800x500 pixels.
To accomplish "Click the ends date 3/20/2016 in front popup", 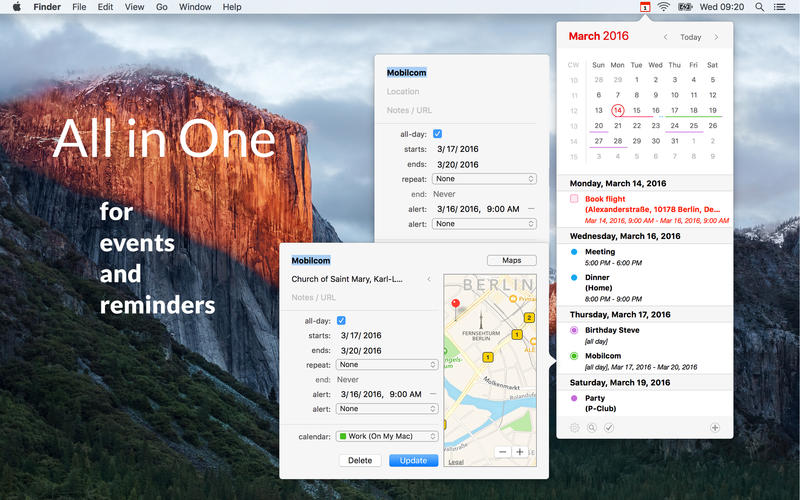I will 361,351.
